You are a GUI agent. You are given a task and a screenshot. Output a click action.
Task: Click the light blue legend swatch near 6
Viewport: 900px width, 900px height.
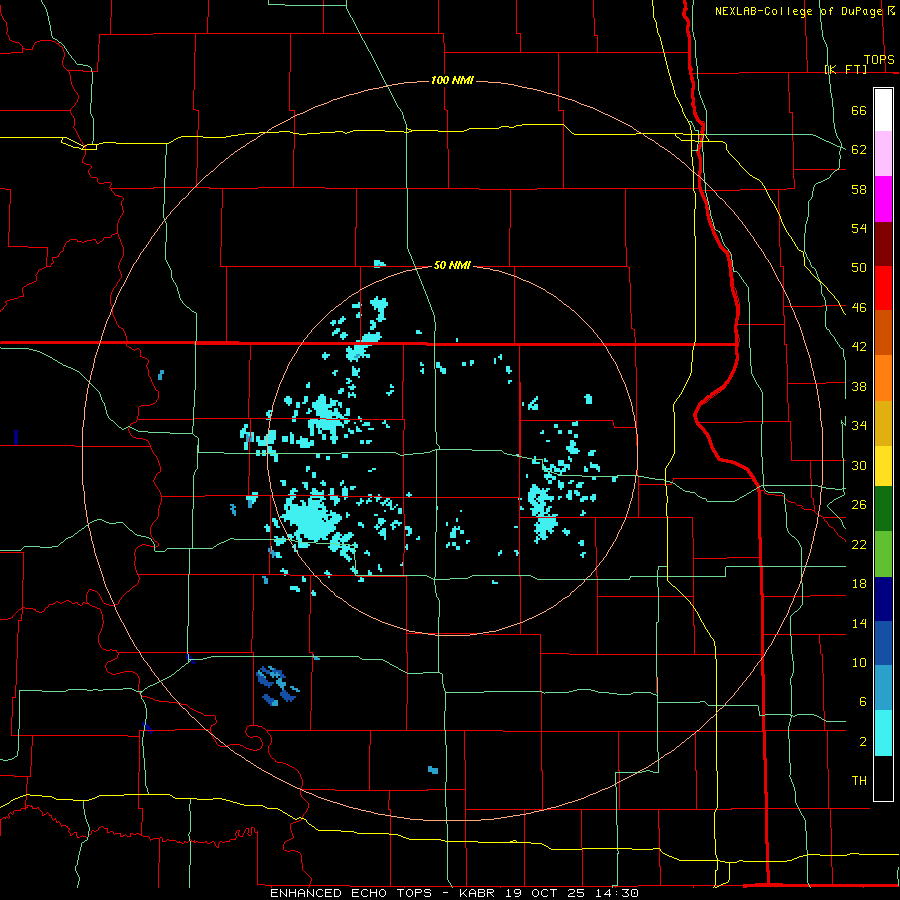(x=883, y=688)
